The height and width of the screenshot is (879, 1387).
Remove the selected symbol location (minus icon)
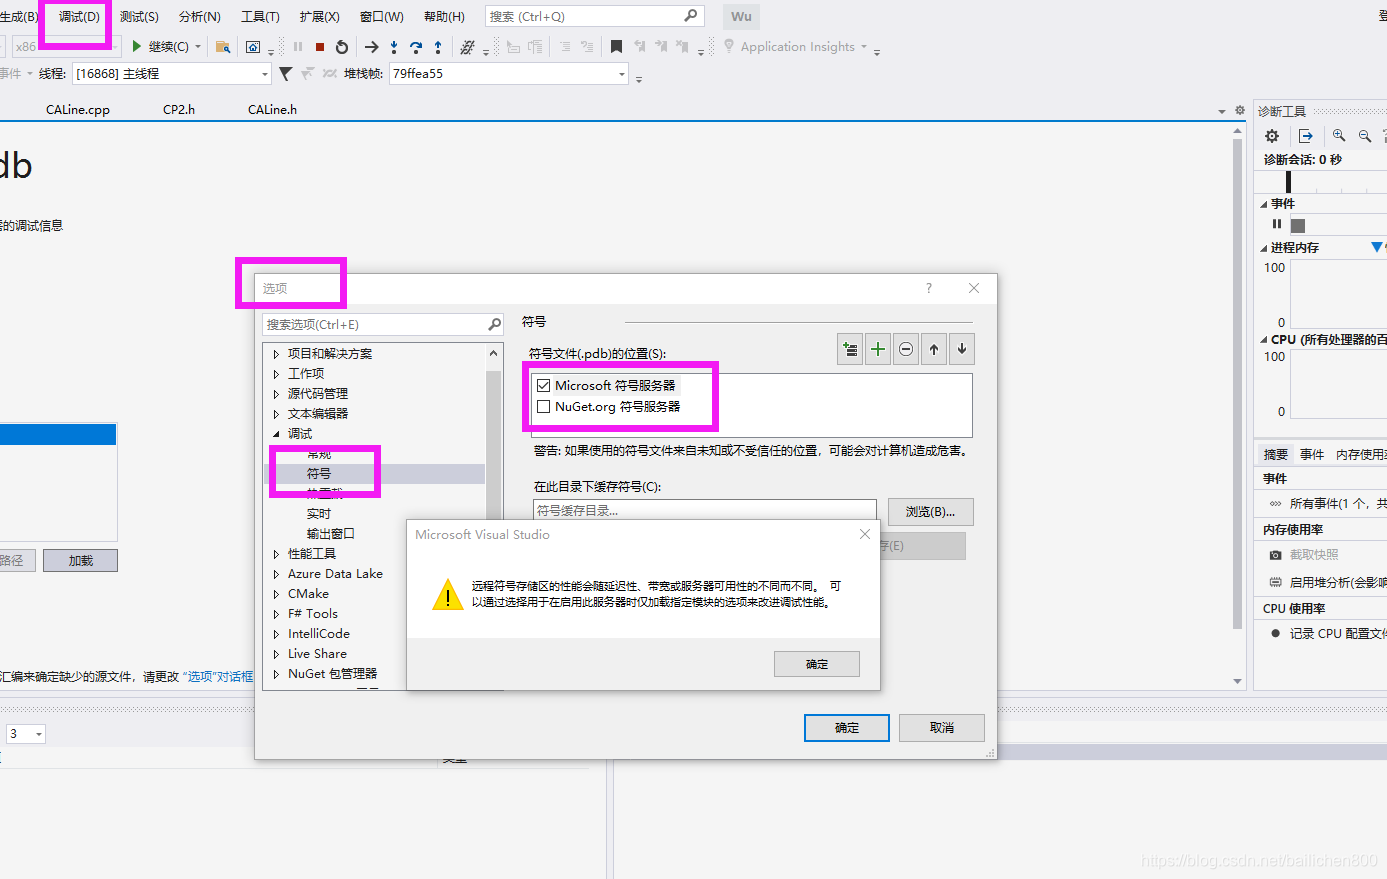(906, 349)
